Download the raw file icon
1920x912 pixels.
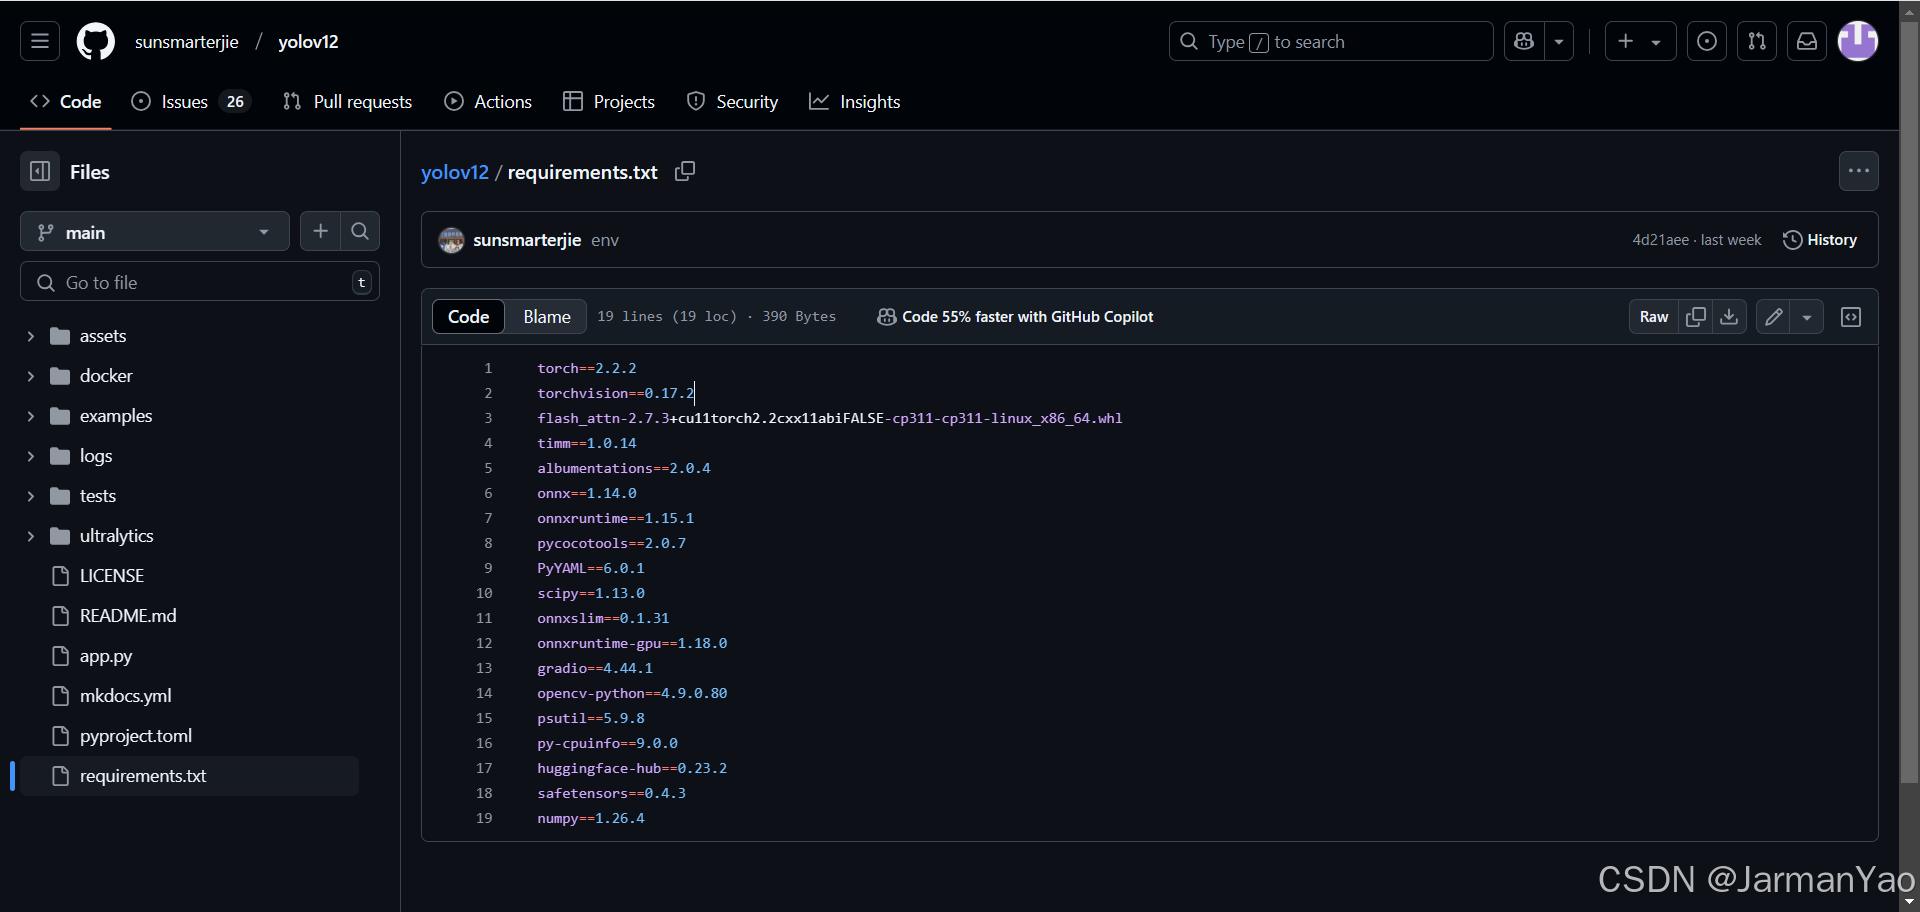(x=1729, y=316)
